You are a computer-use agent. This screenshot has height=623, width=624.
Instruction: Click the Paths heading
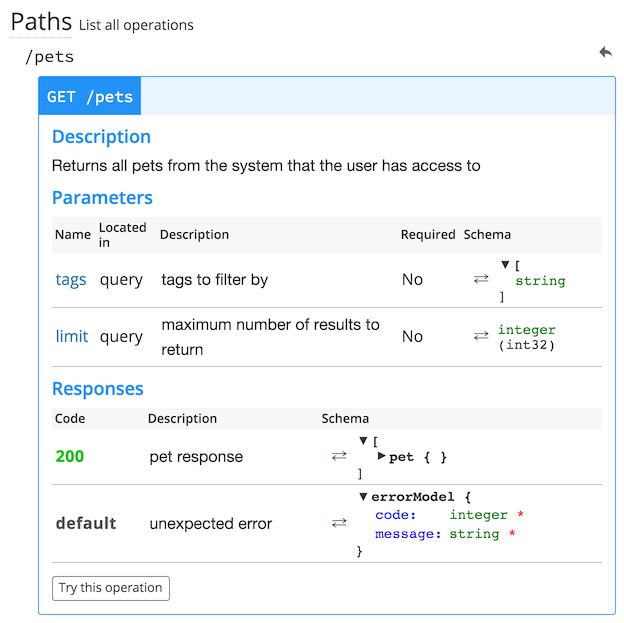(41, 22)
